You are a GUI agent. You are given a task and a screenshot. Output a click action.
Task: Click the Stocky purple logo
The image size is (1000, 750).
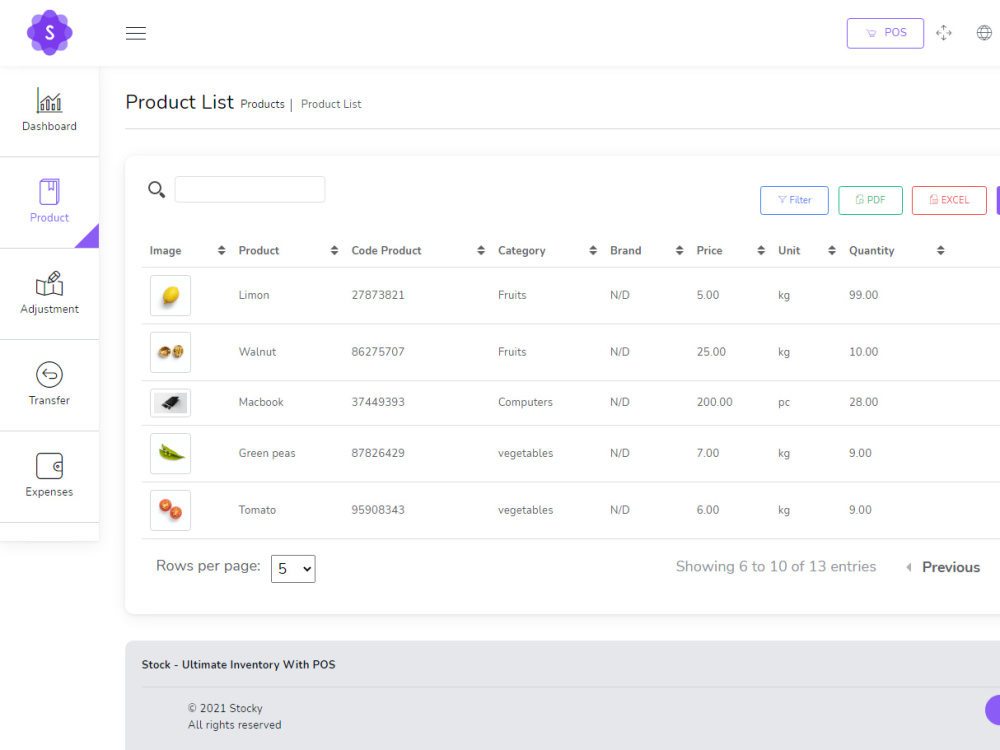(x=50, y=33)
